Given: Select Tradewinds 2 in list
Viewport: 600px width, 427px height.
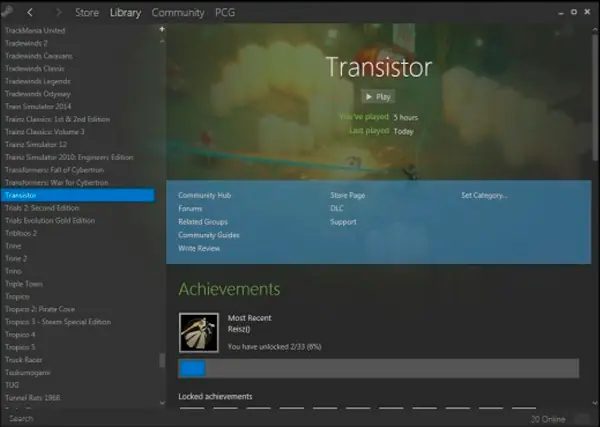Looking at the screenshot, I should coord(26,43).
